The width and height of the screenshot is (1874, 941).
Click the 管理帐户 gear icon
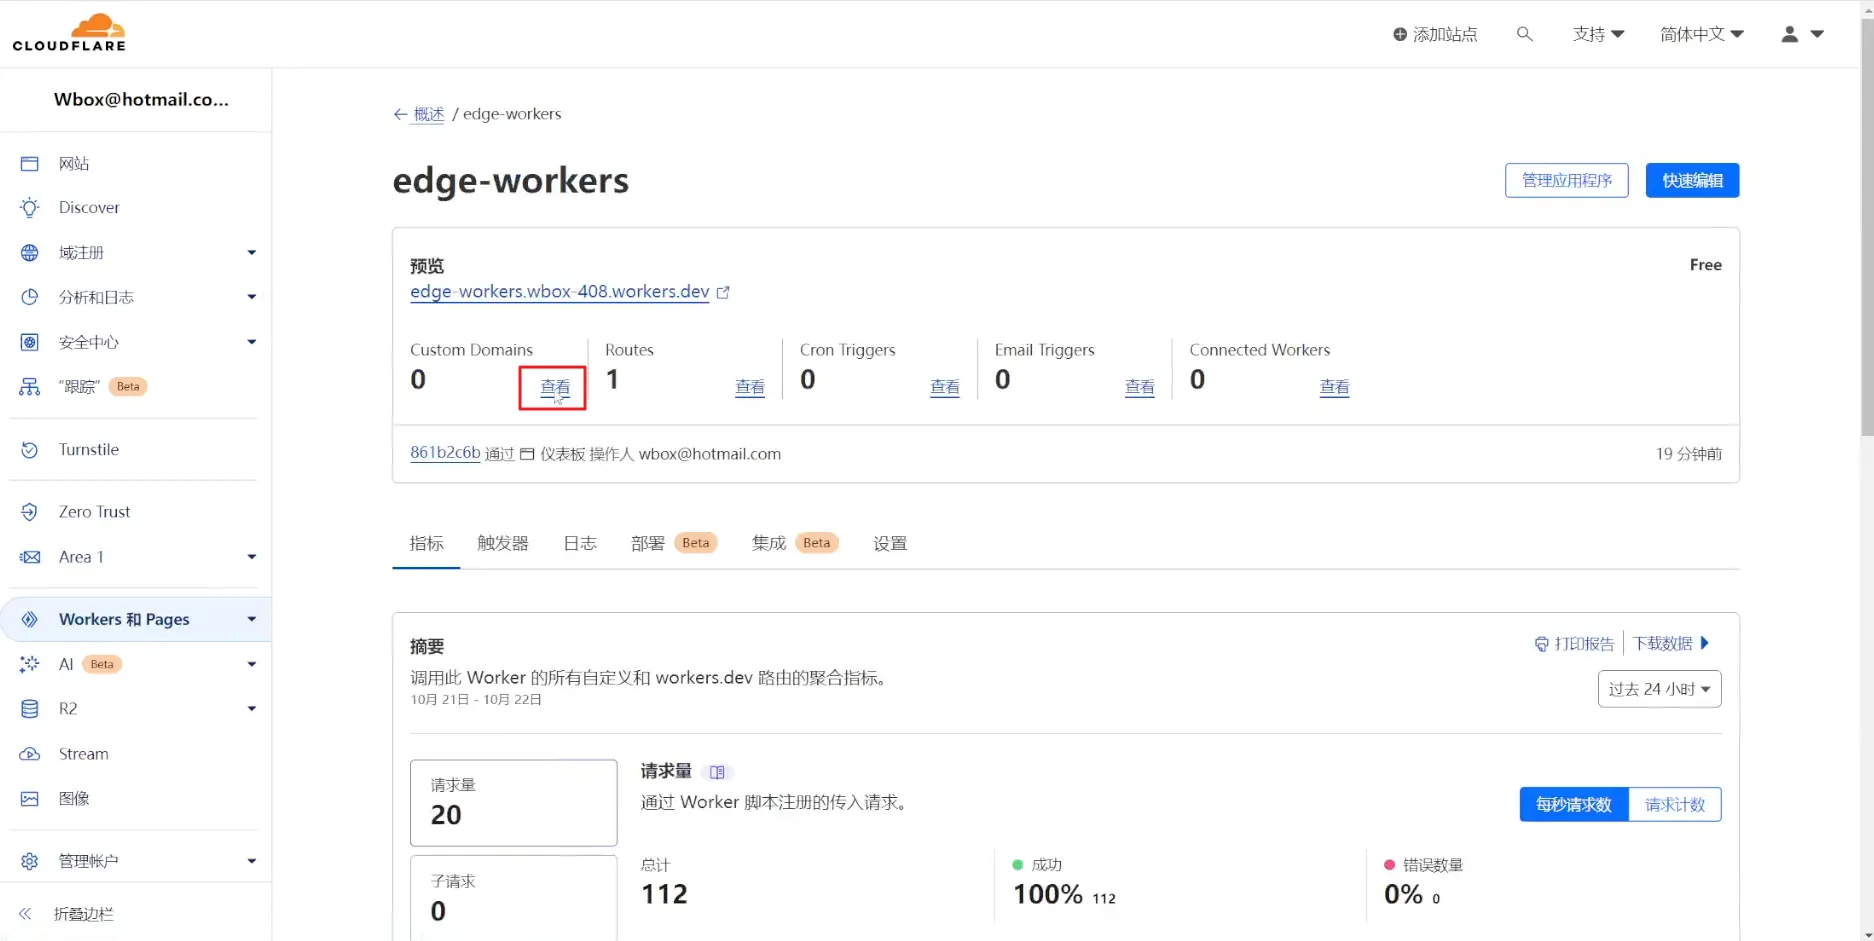coord(30,861)
